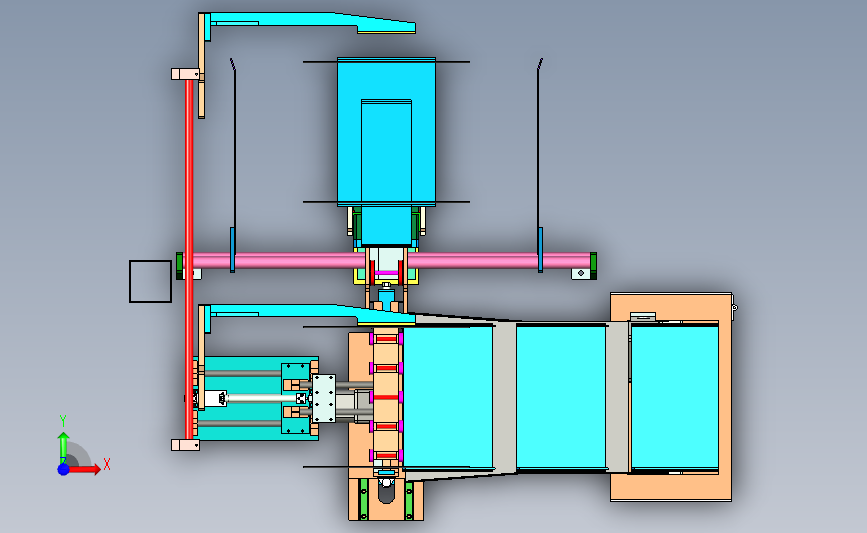Viewport: 867px width, 533px height.
Task: Select the leftmost cyan conveyor panel
Action: [x=448, y=397]
